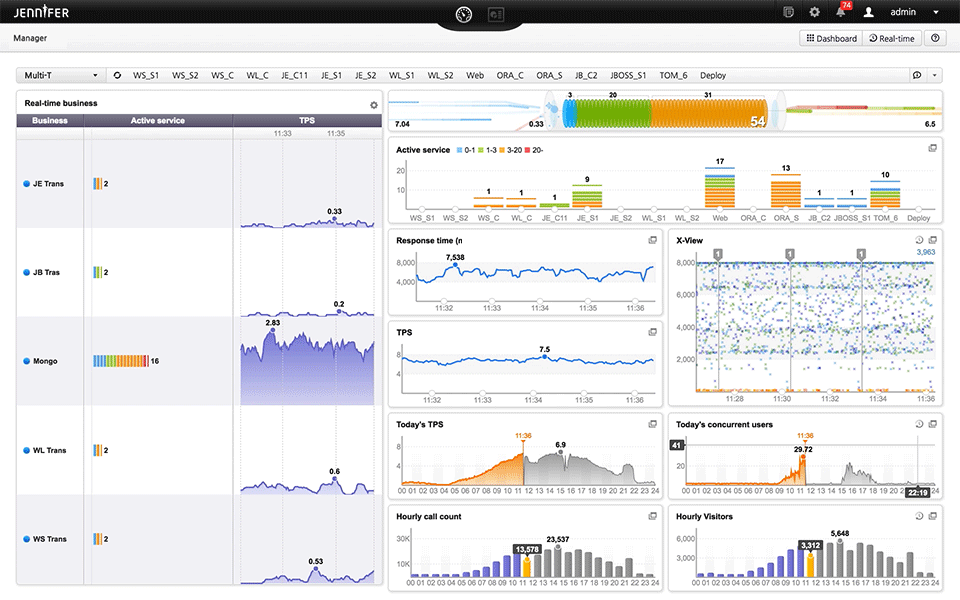Open the settings gear in the top bar
Screen dimensions: 960x600
[x=814, y=11]
